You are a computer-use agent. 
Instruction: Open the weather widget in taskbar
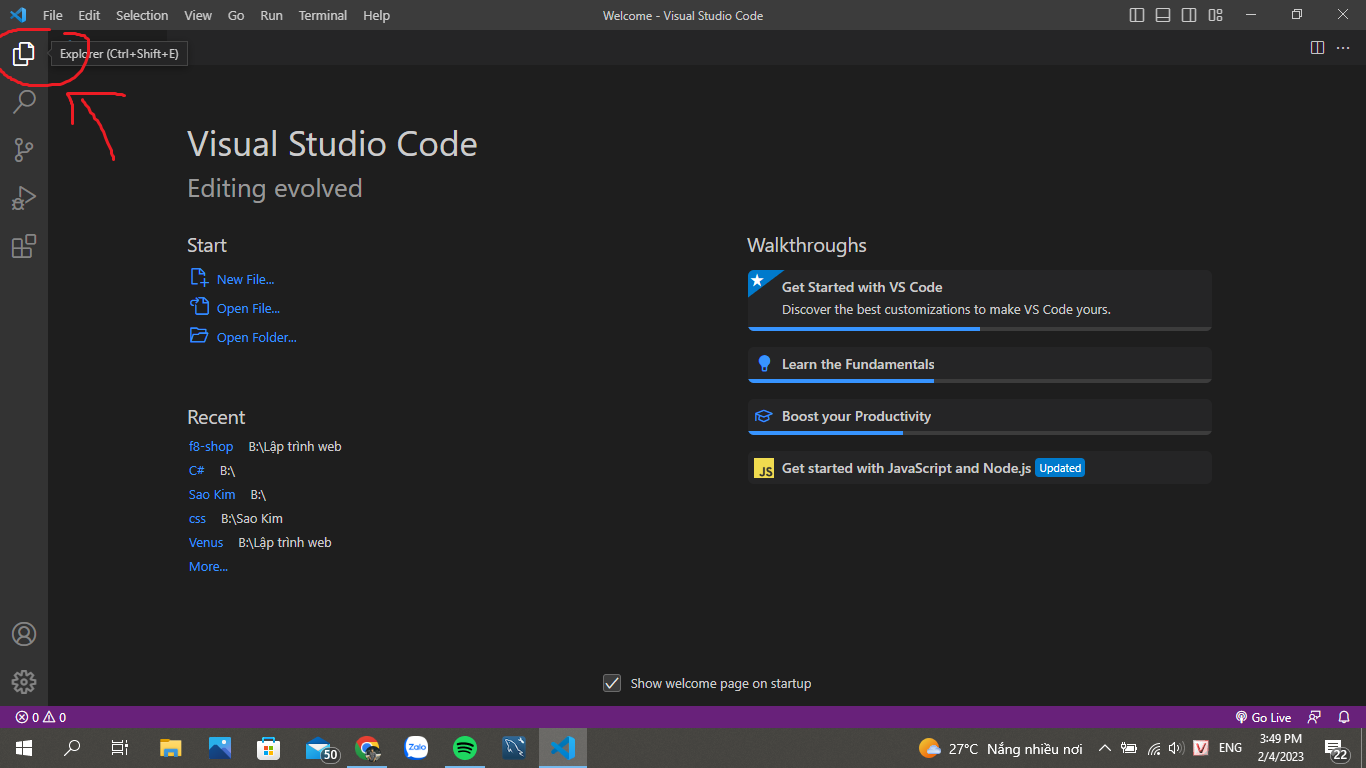(x=1001, y=748)
